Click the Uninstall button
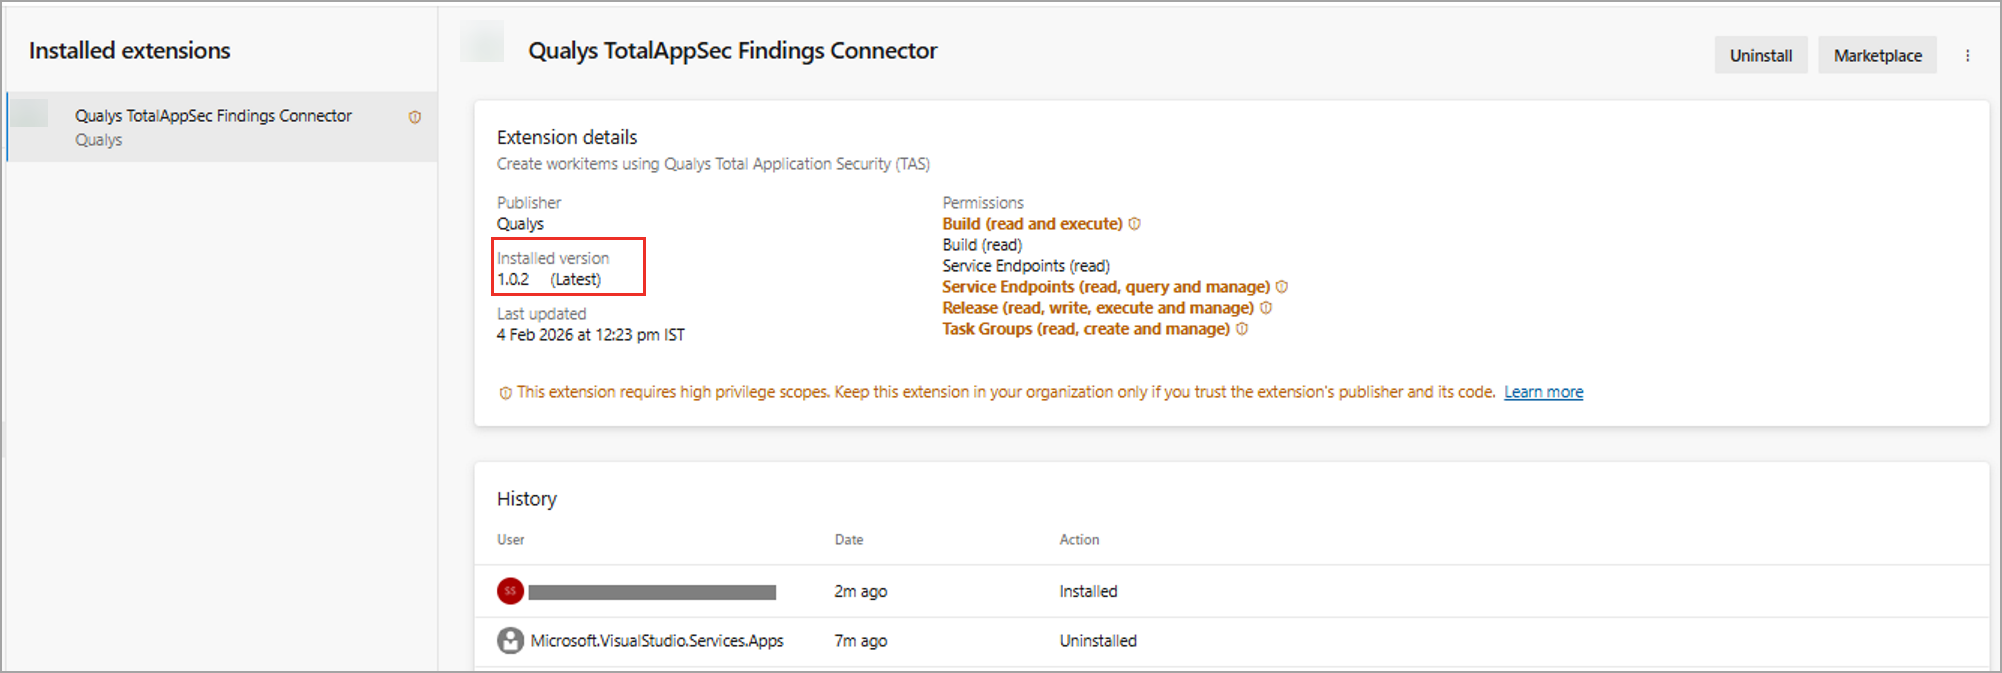Screen dimensions: 2002x673 pos(1760,56)
